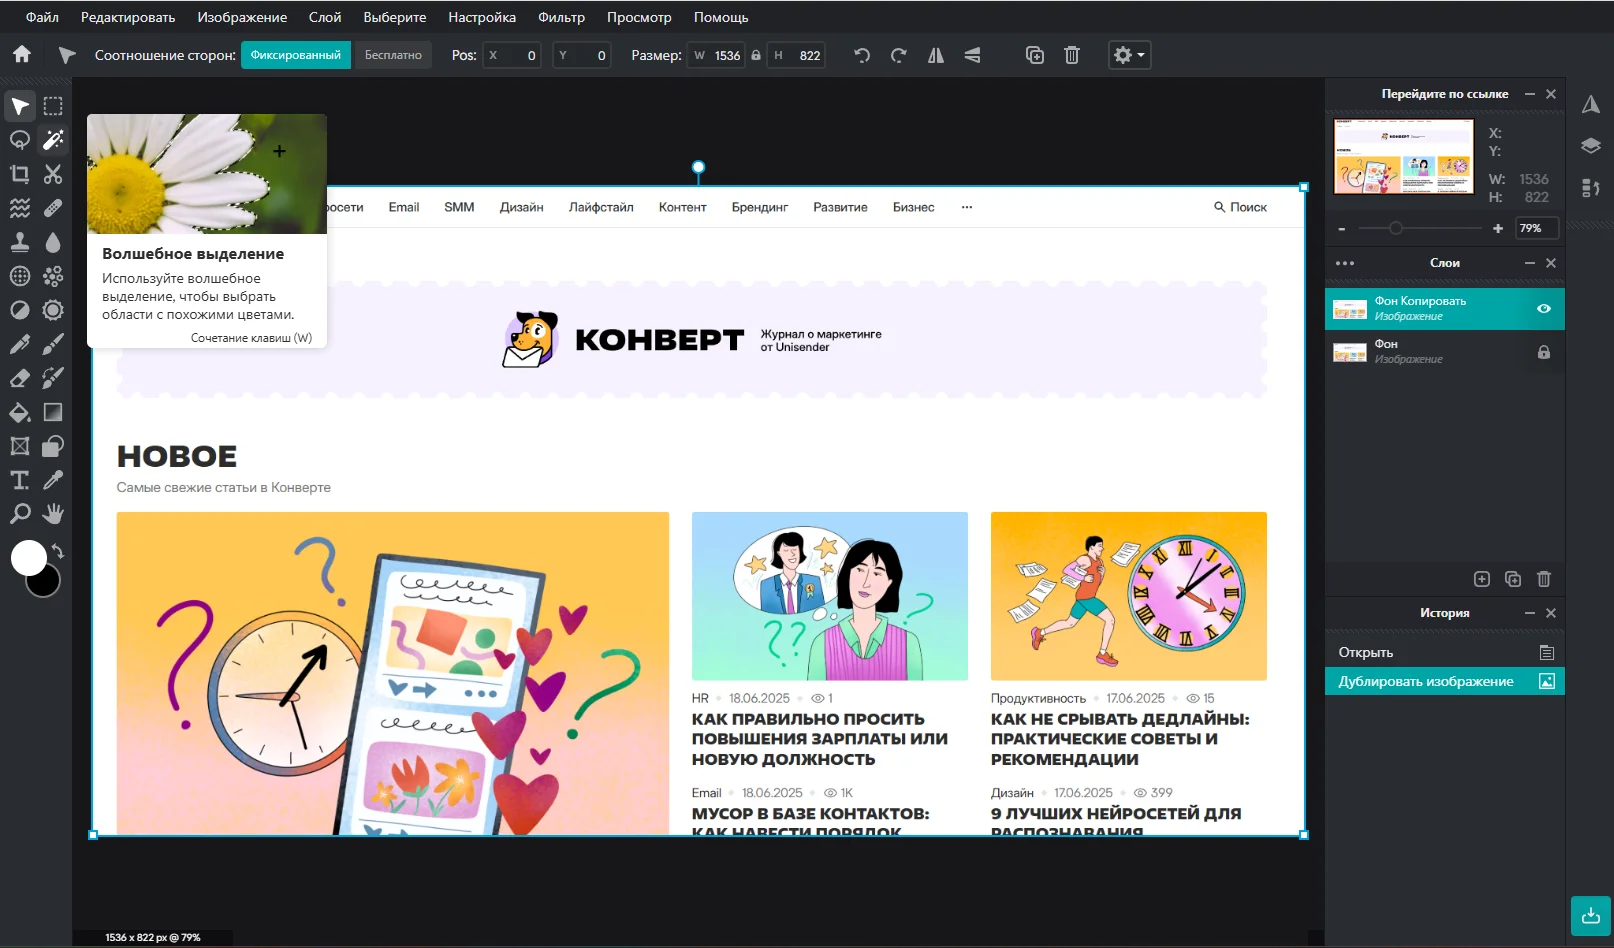Viewport: 1614px width, 948px height.
Task: Choose the Eraser tool
Action: click(19, 378)
